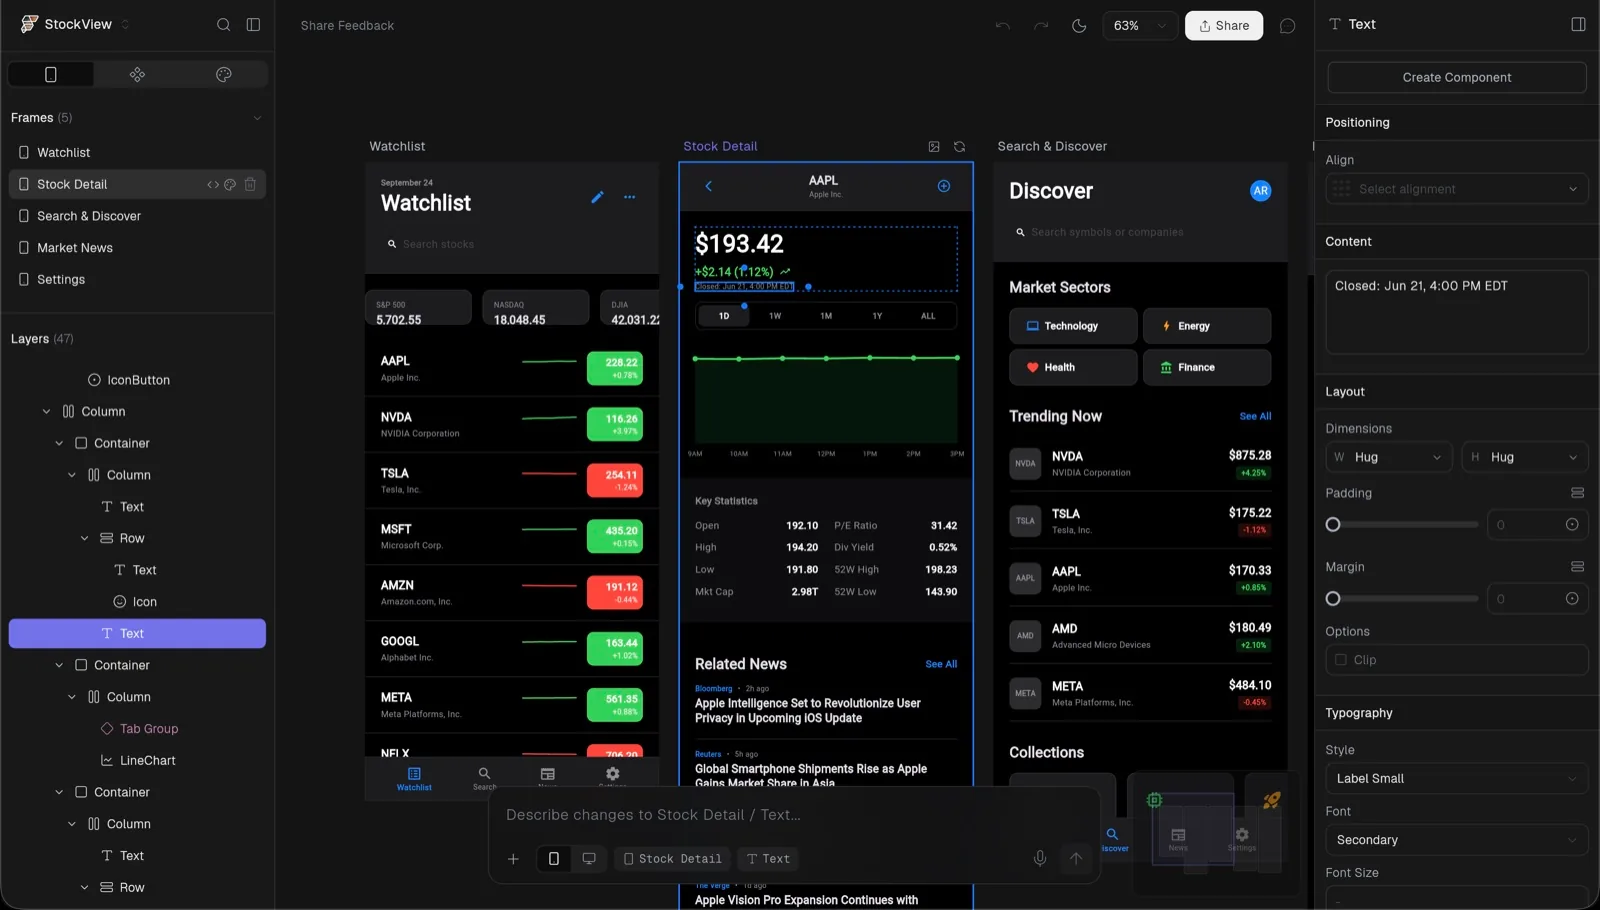Click the image icon above Stock Detail
1600x910 pixels.
point(934,147)
